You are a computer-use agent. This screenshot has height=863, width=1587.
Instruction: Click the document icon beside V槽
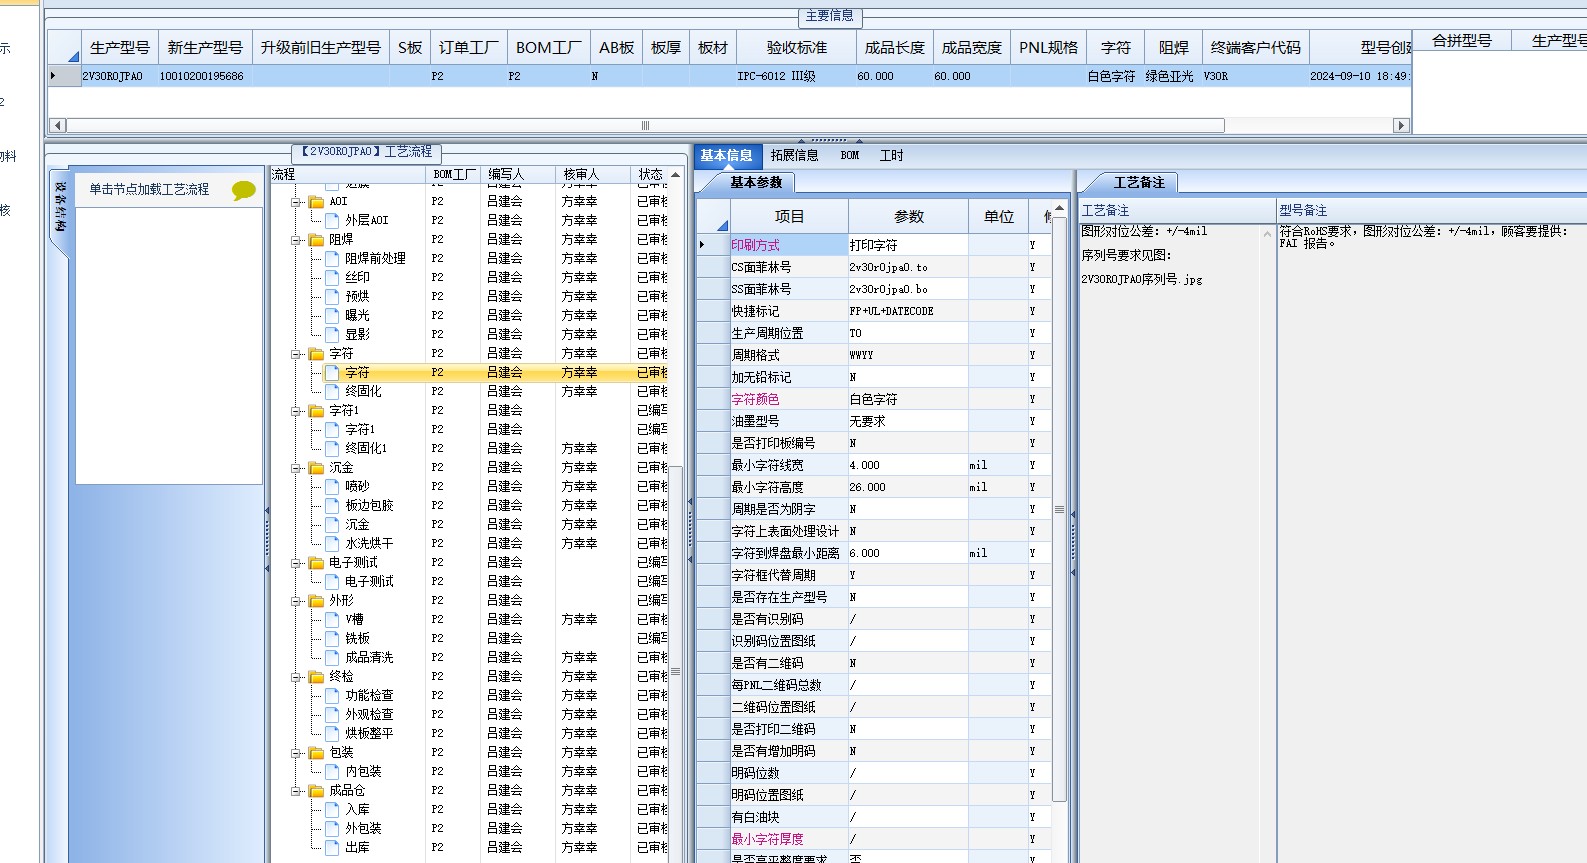[x=332, y=619]
